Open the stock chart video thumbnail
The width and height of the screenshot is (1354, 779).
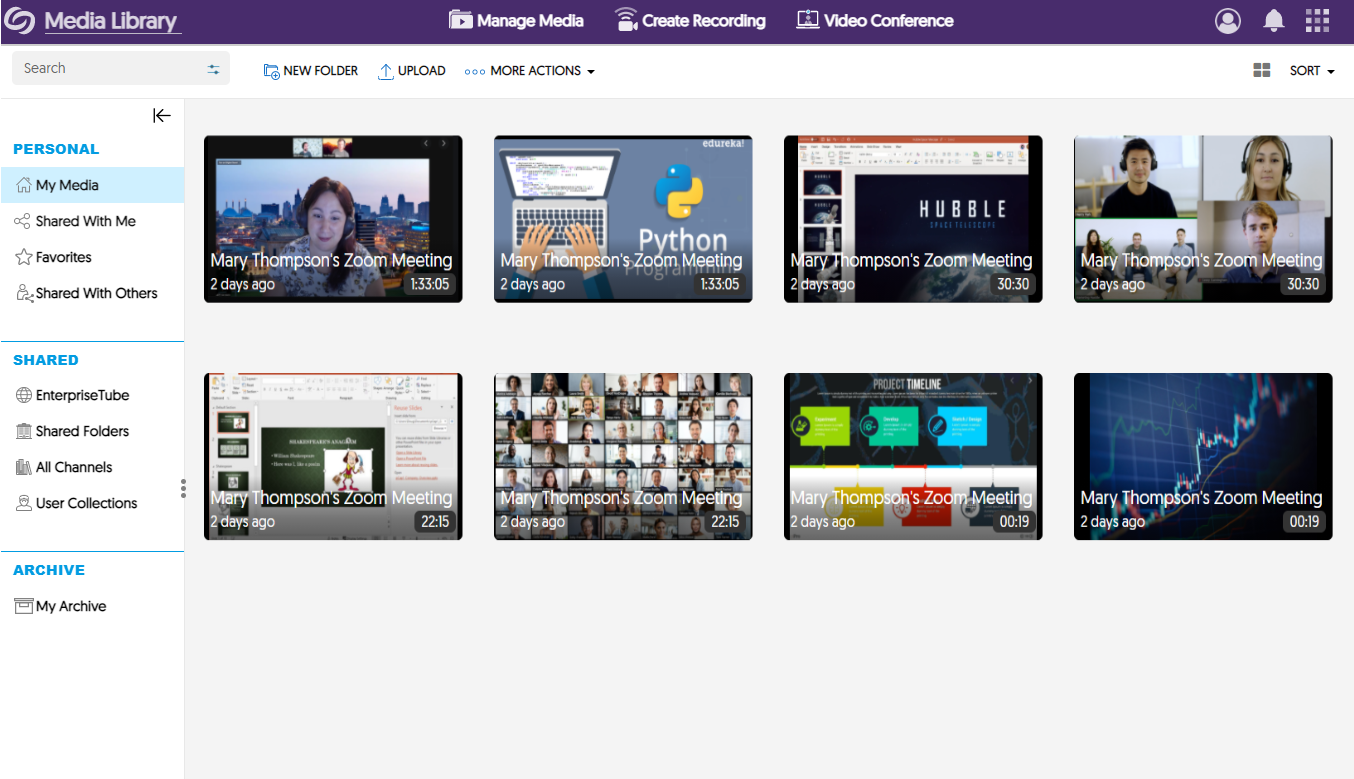pyautogui.click(x=1203, y=457)
